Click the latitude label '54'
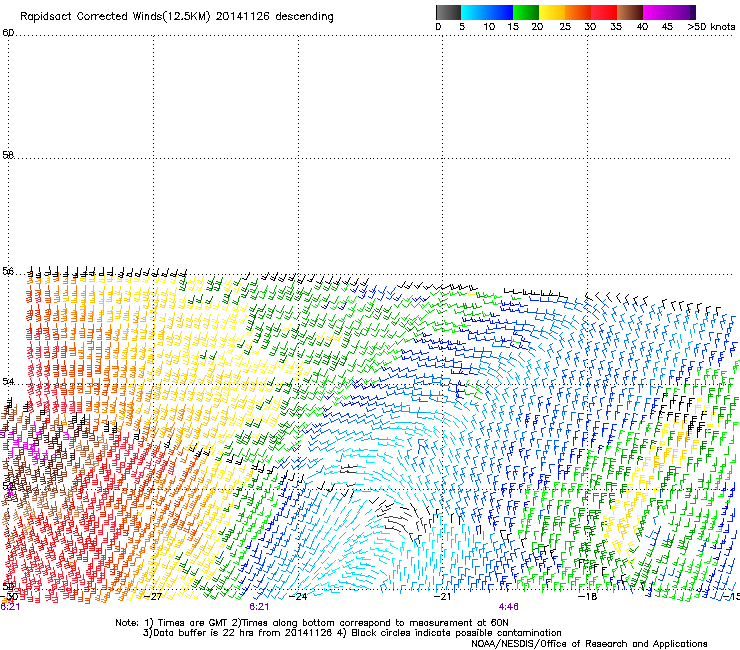This screenshot has width=740, height=650. [8, 381]
